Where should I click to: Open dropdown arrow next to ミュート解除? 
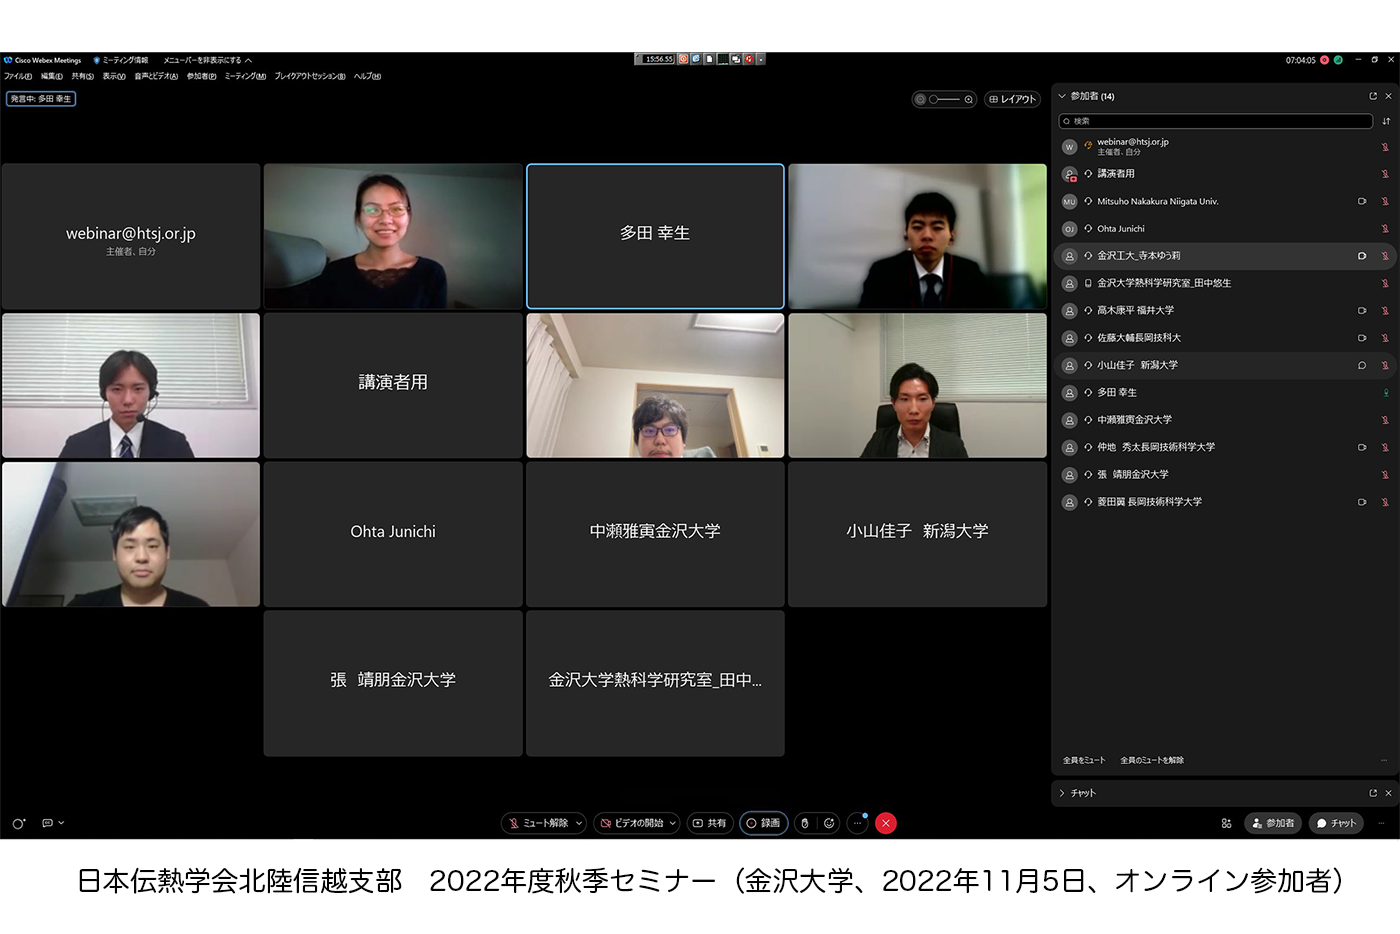point(579,823)
